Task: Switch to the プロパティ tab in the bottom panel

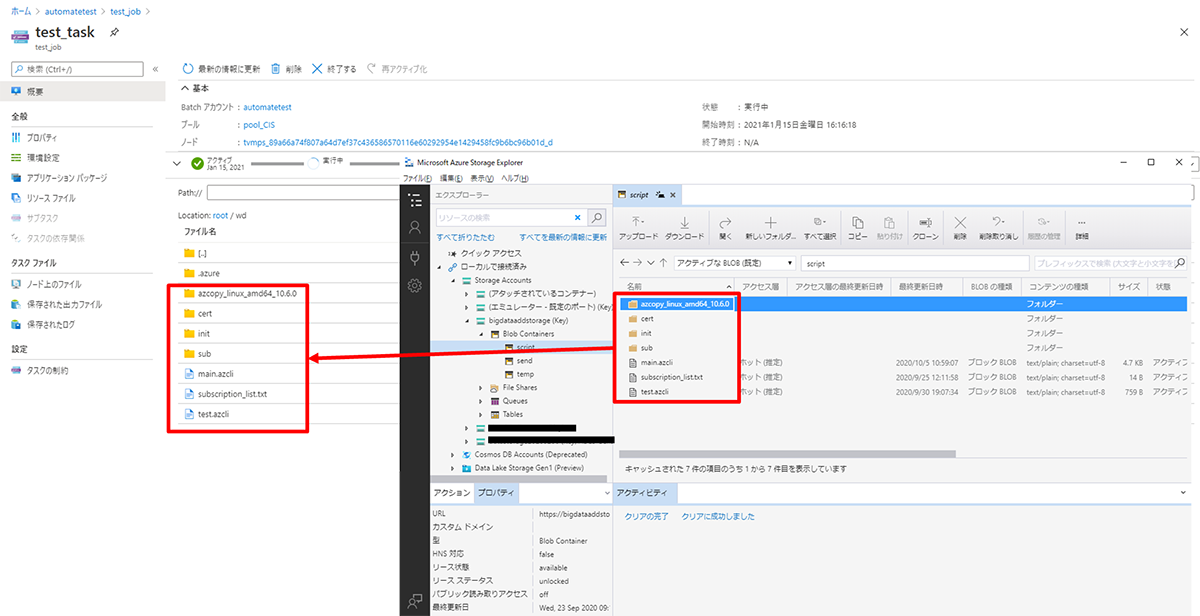Action: click(496, 493)
